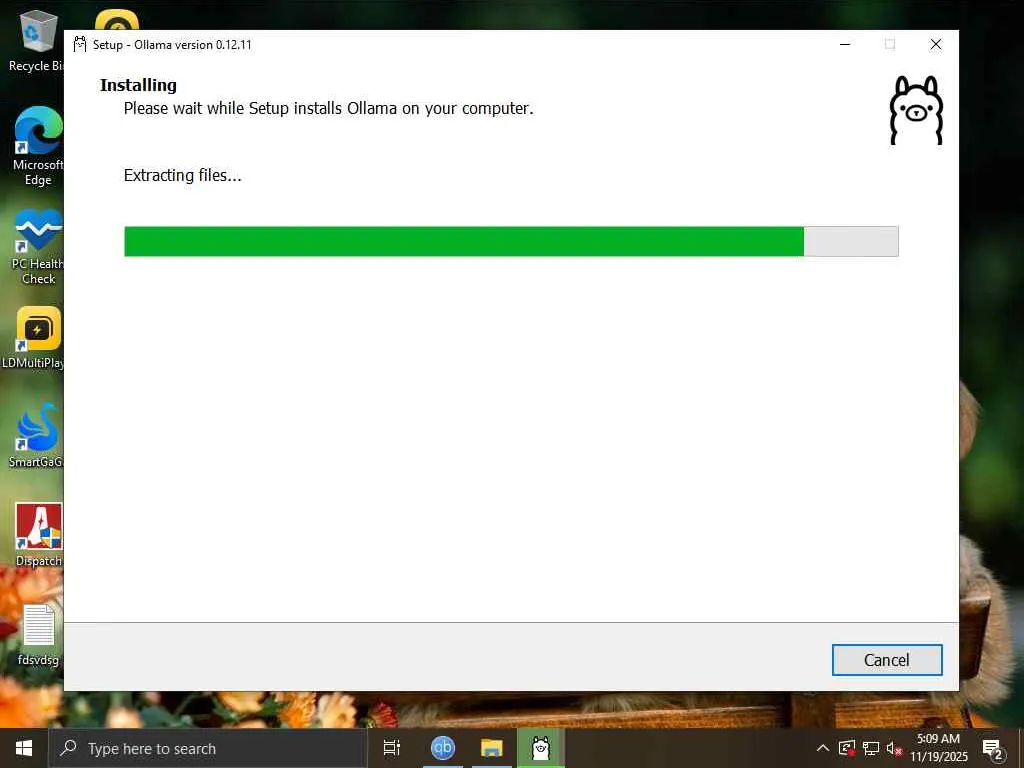Select the PC Health Check desktop shortcut
1024x768 pixels.
(37, 247)
